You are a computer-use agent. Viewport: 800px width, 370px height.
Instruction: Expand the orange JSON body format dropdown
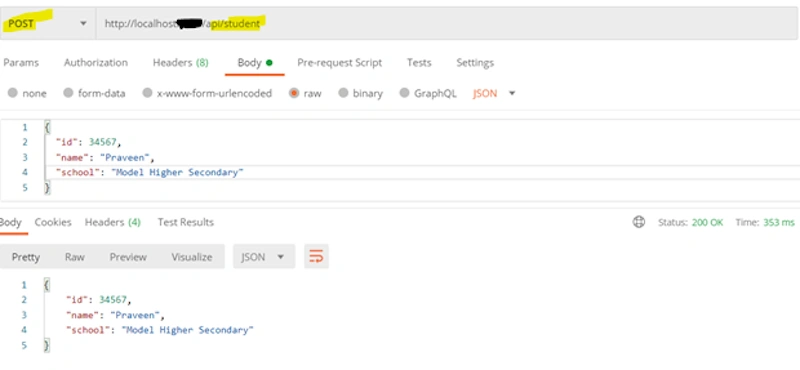[494, 93]
